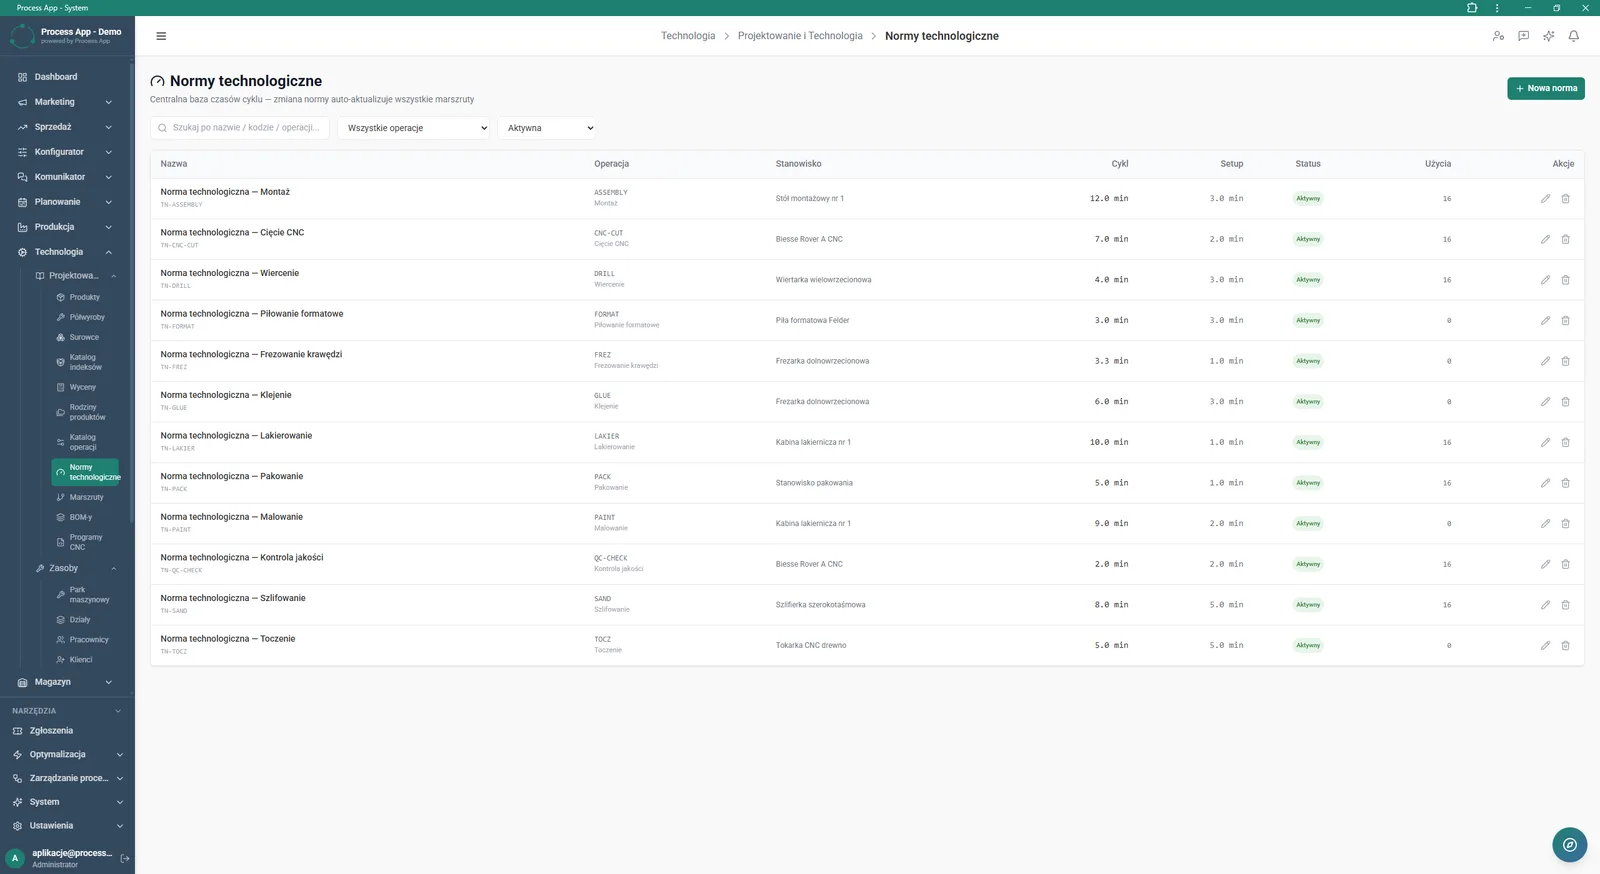Viewport: 1600px width, 874px height.
Task: Expand the System sidebar section
Action: click(x=67, y=802)
